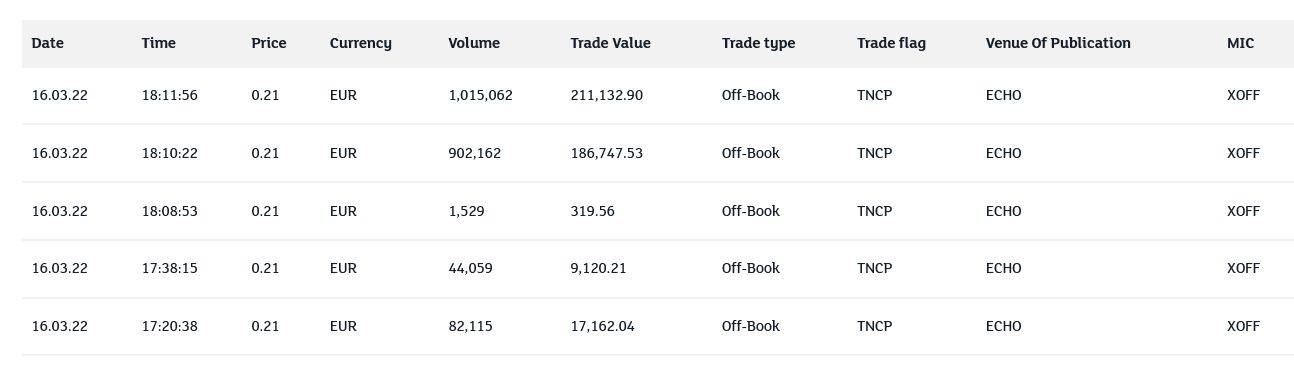Select the Venue Of Publication header
This screenshot has height=371, width=1294.
click(x=1058, y=43)
